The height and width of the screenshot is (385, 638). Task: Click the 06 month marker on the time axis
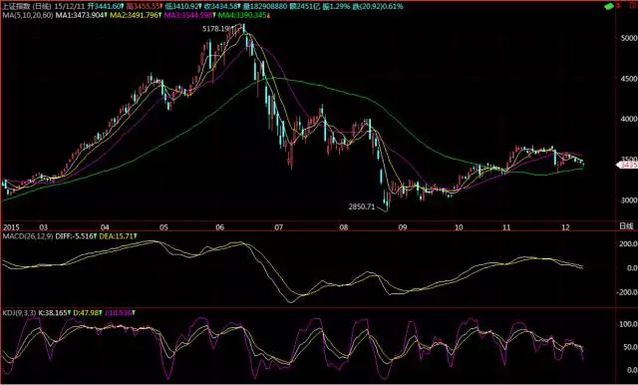pyautogui.click(x=220, y=227)
